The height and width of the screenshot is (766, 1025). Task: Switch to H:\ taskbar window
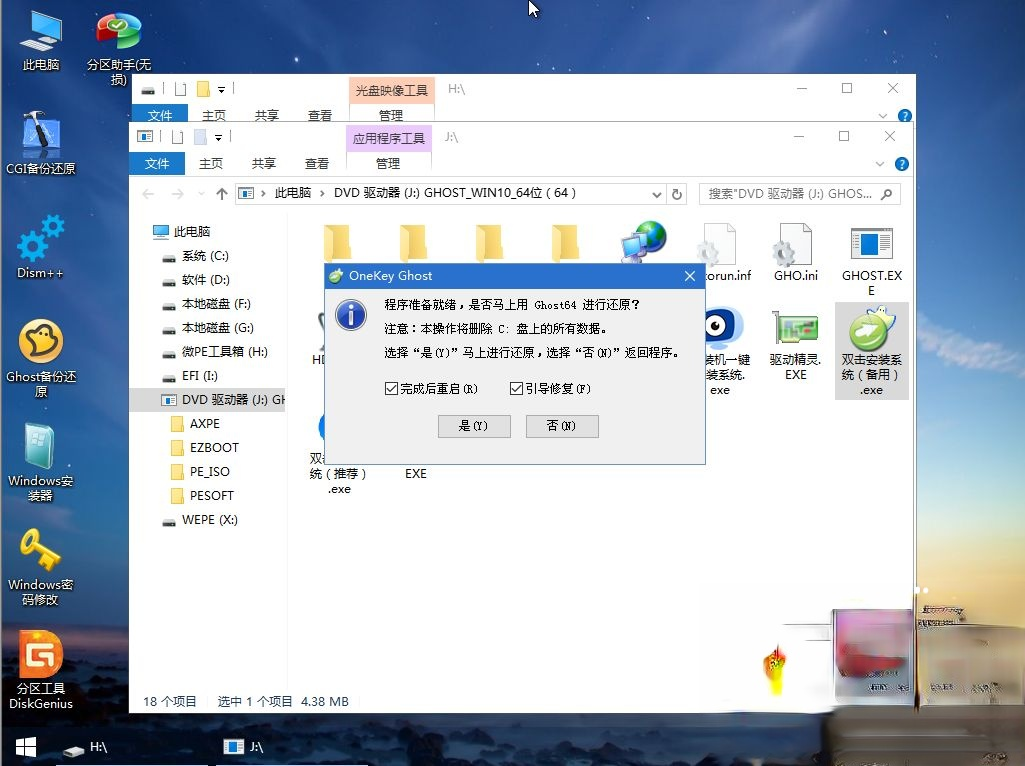click(x=131, y=747)
